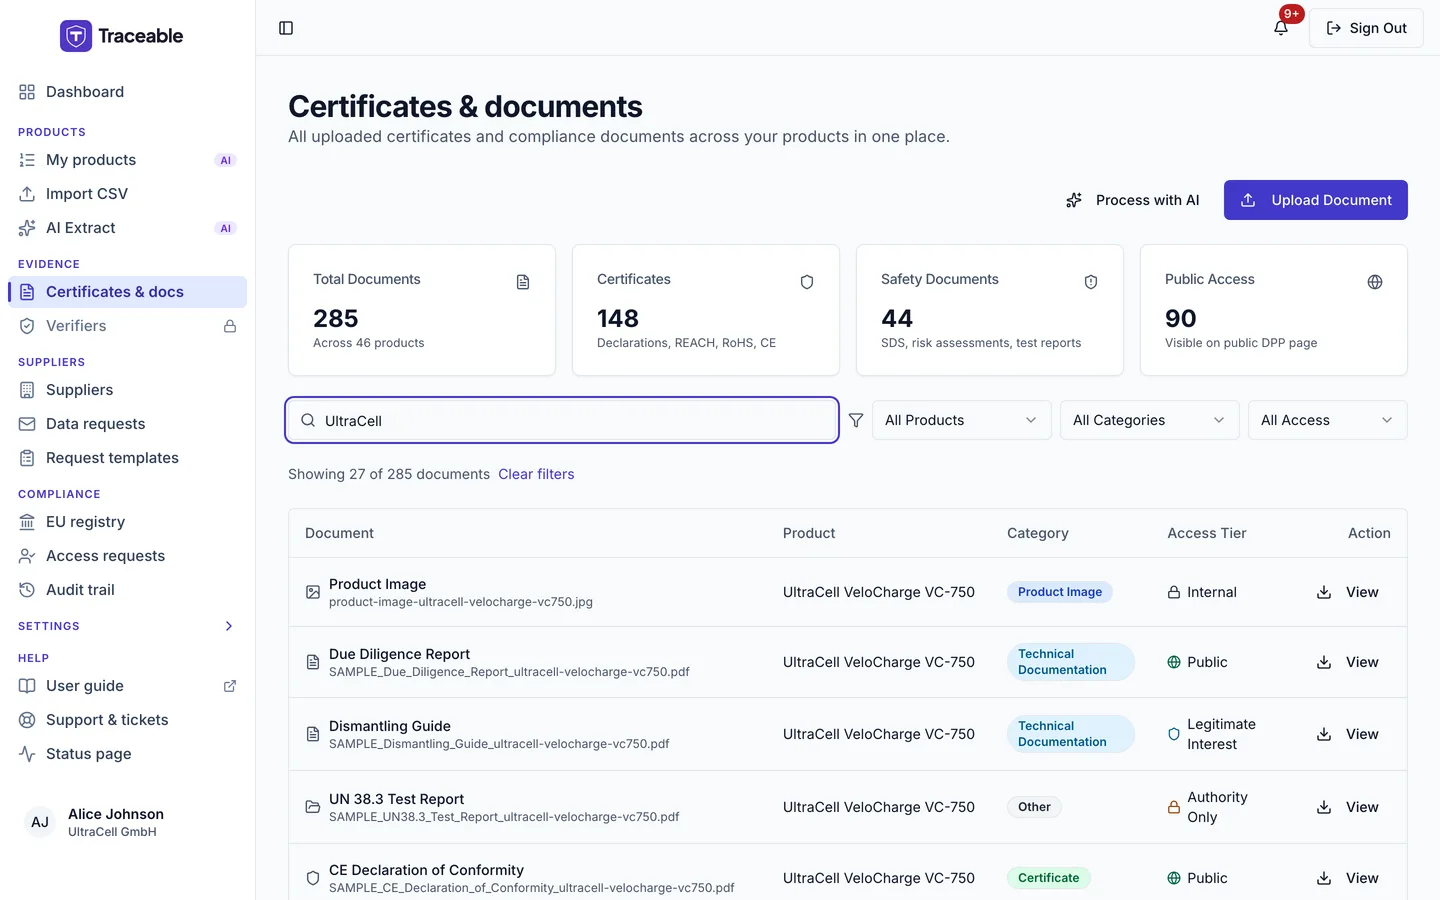
Task: Click the shield icon beside Legitimate Interest
Action: pos(1174,734)
